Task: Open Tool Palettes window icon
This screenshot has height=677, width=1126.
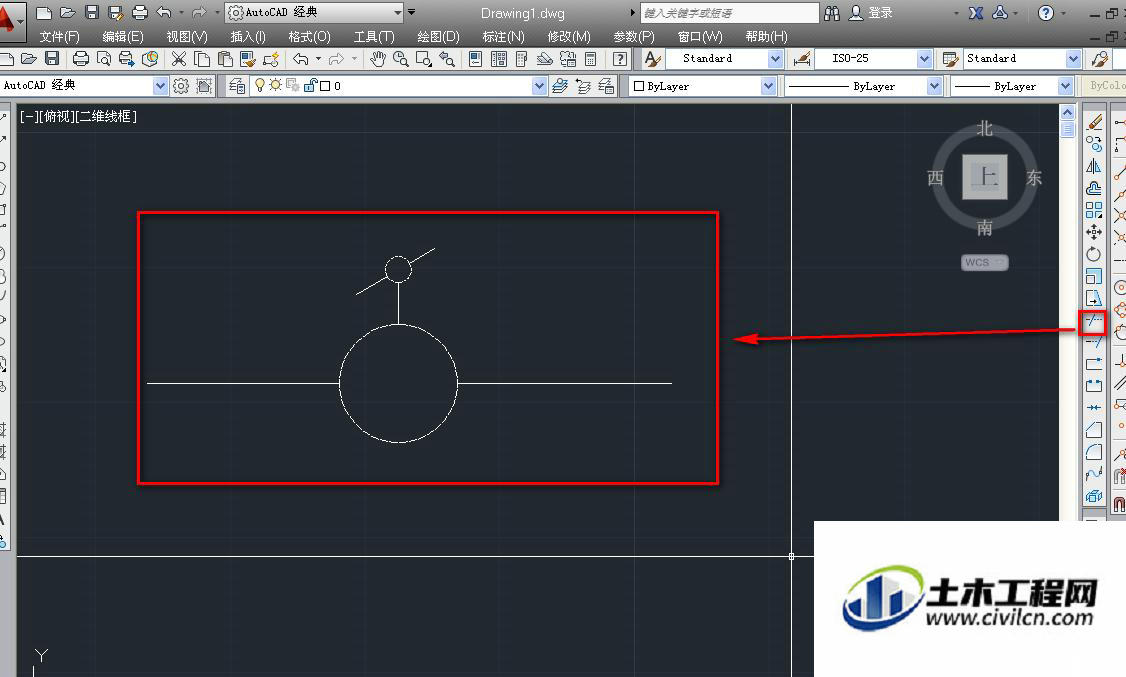Action: pyautogui.click(x=521, y=59)
